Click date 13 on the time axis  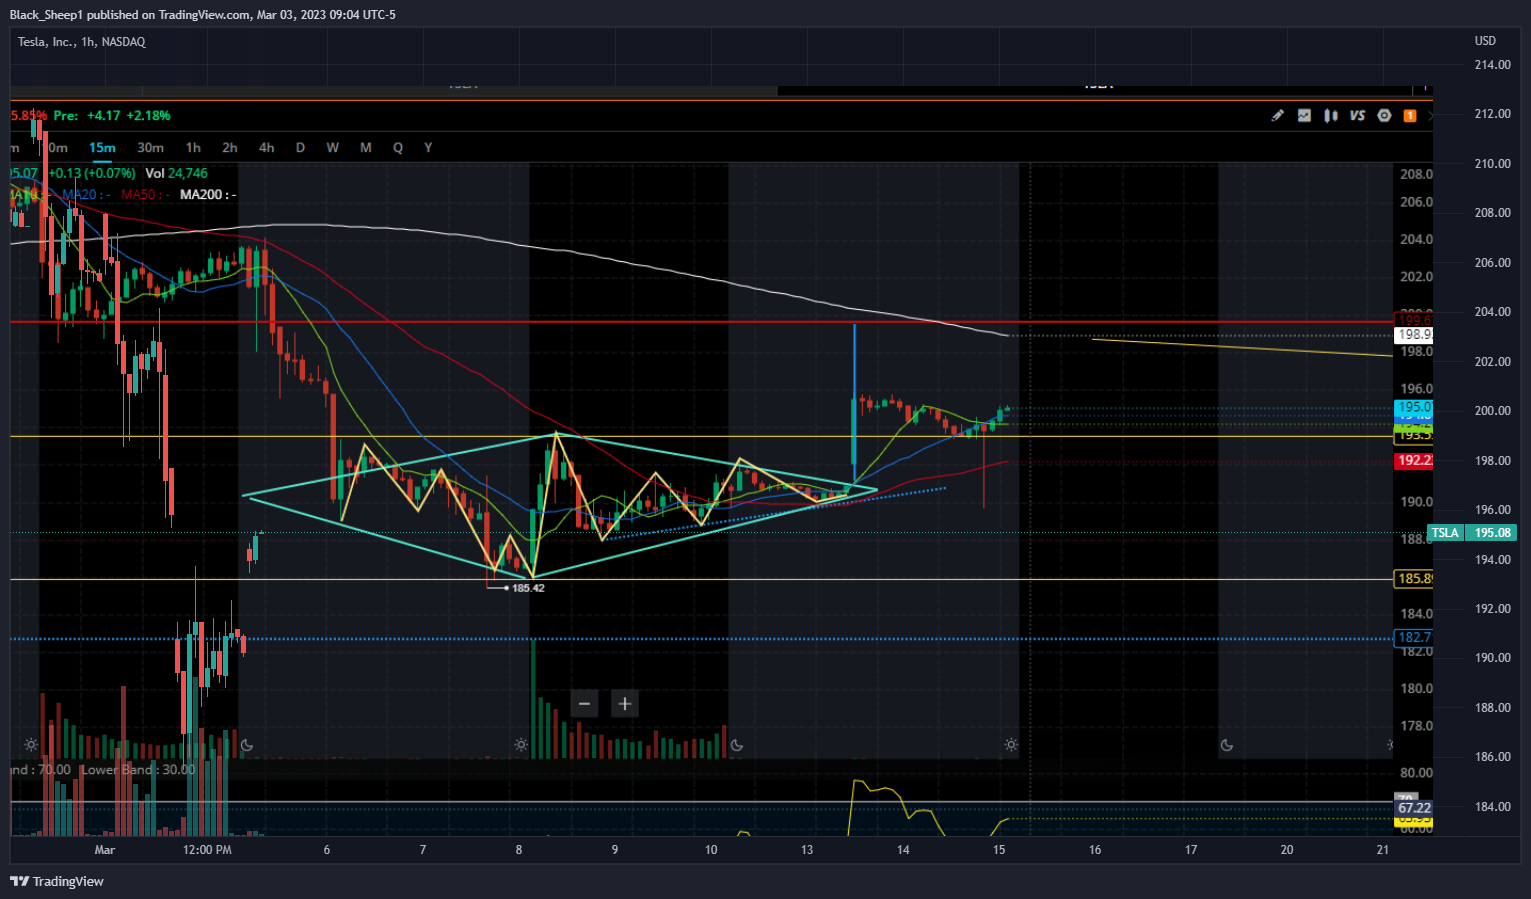pyautogui.click(x=807, y=850)
